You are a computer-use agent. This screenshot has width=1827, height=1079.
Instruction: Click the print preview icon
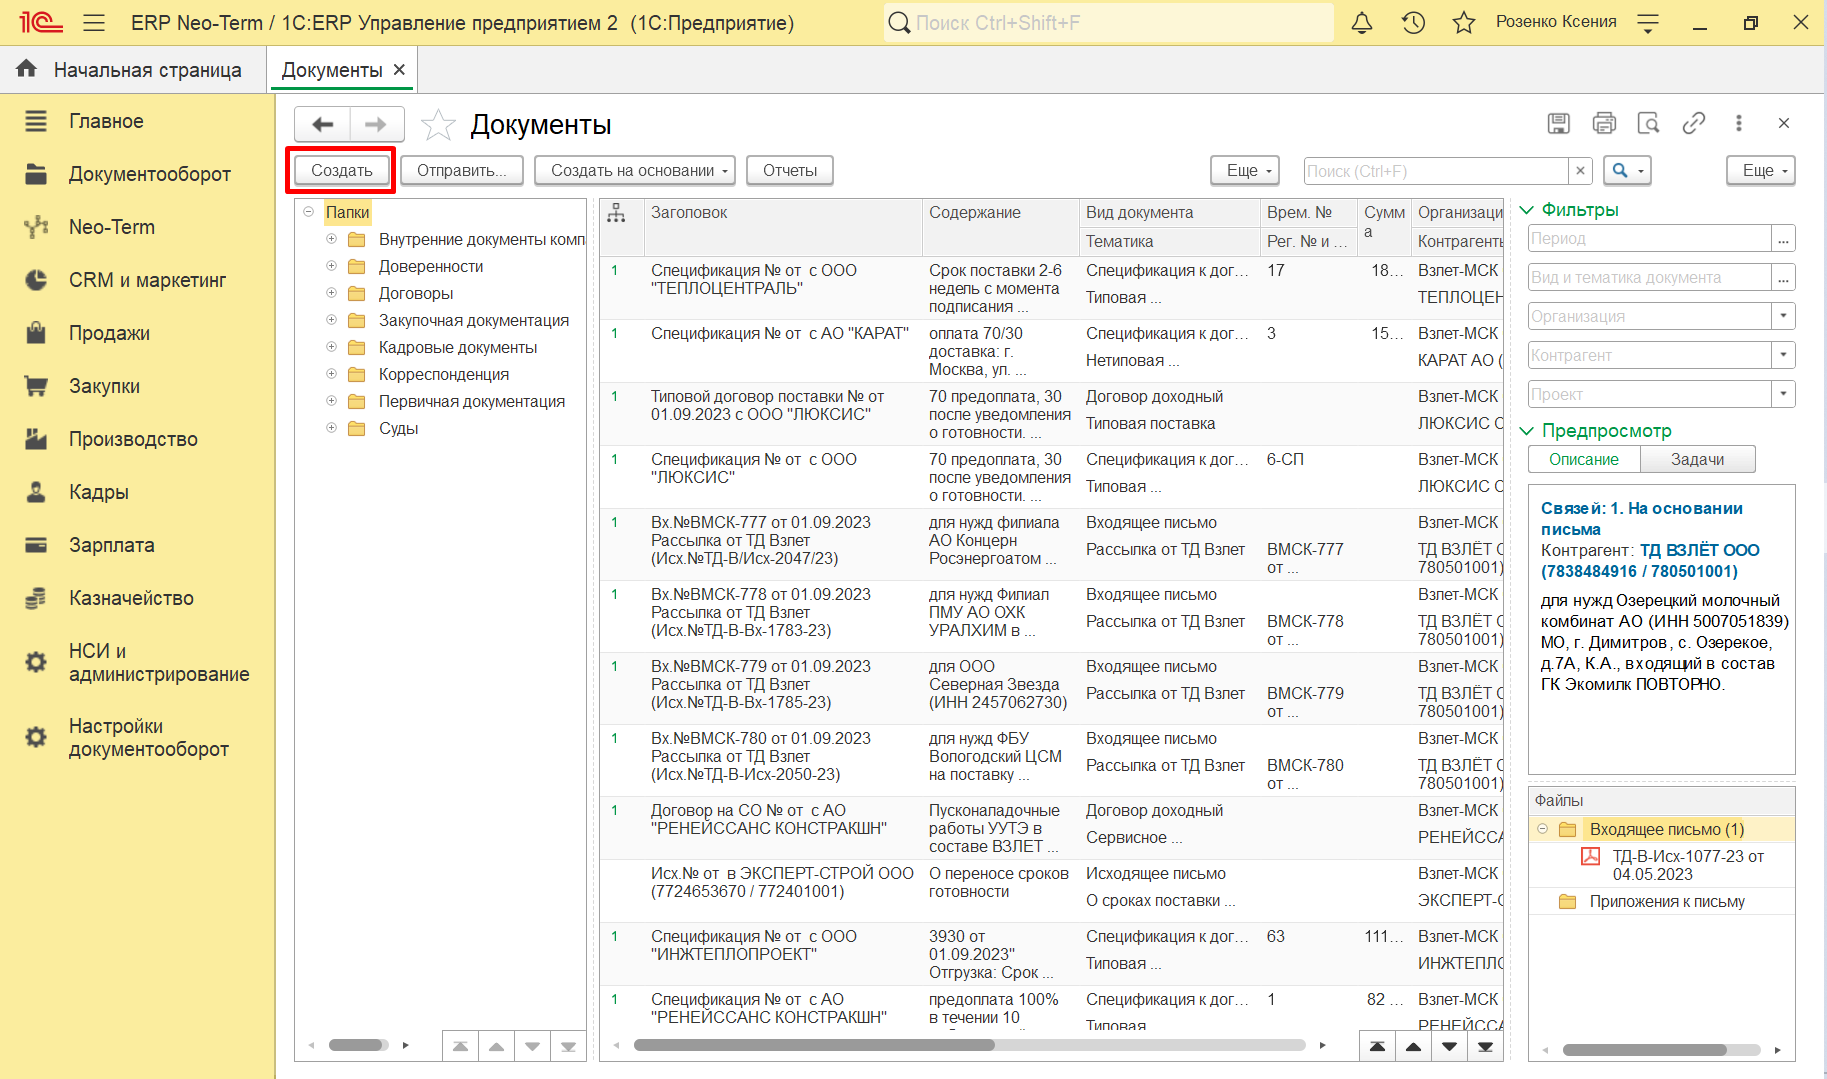pos(1648,123)
